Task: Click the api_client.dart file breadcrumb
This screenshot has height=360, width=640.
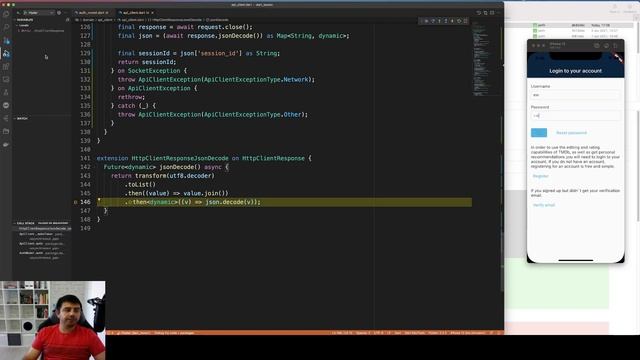Action: pos(132,20)
